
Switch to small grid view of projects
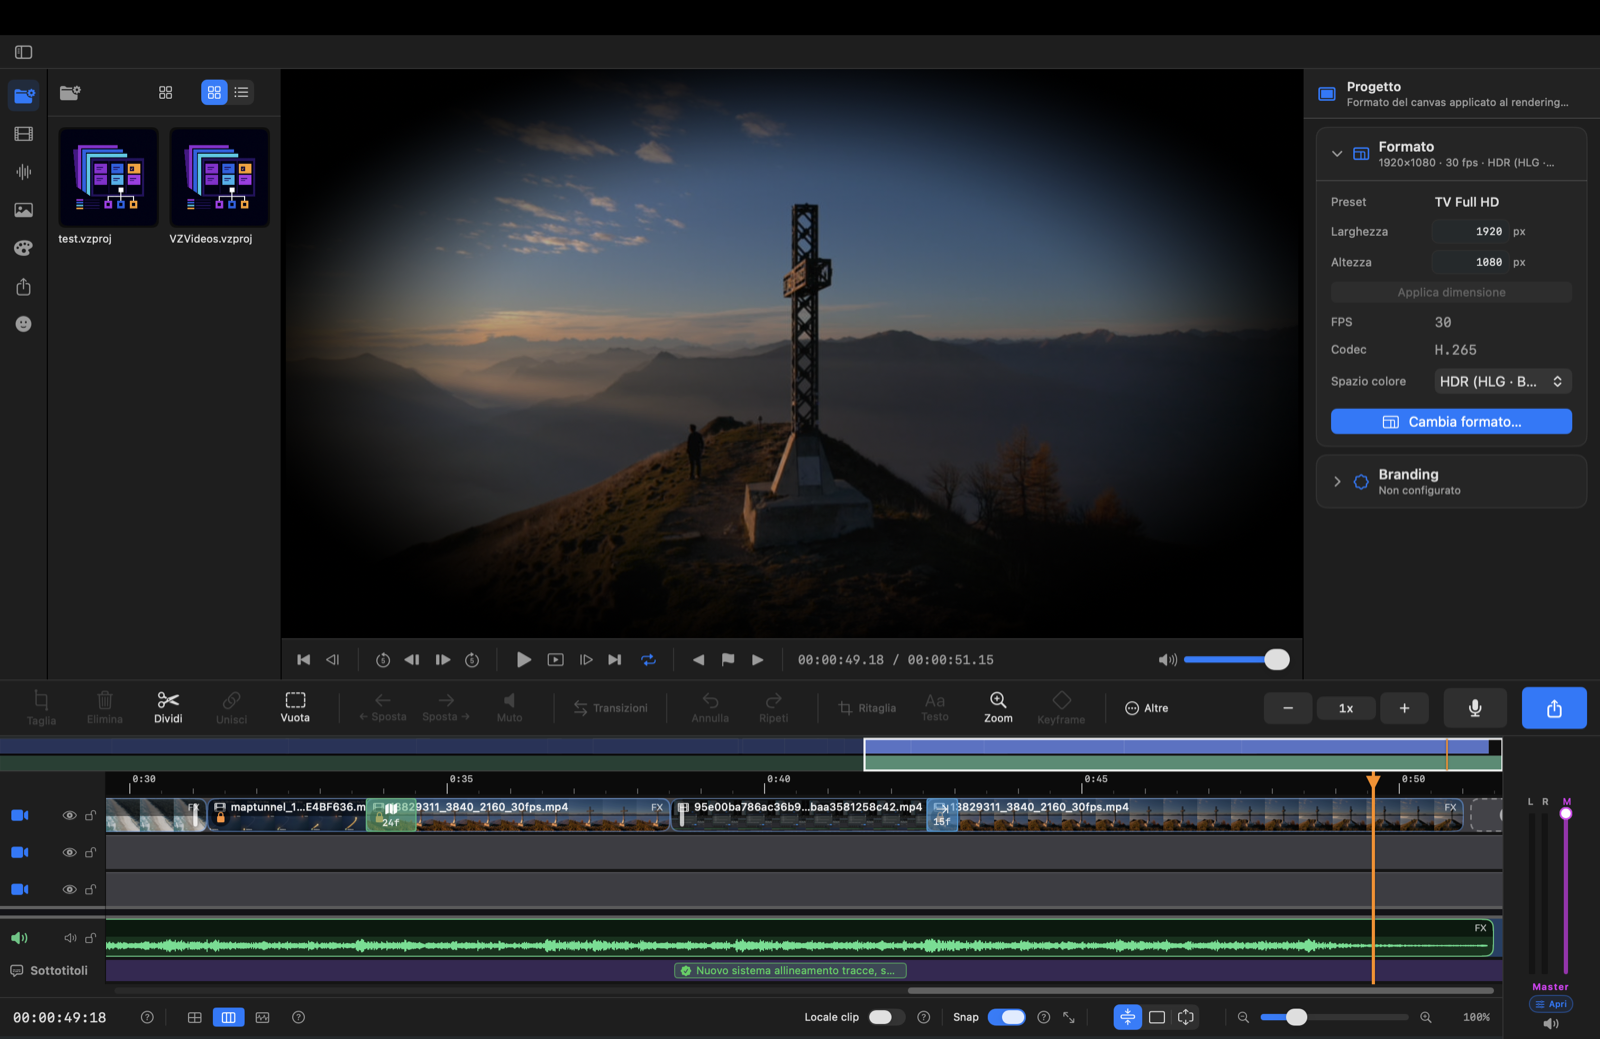[x=166, y=92]
